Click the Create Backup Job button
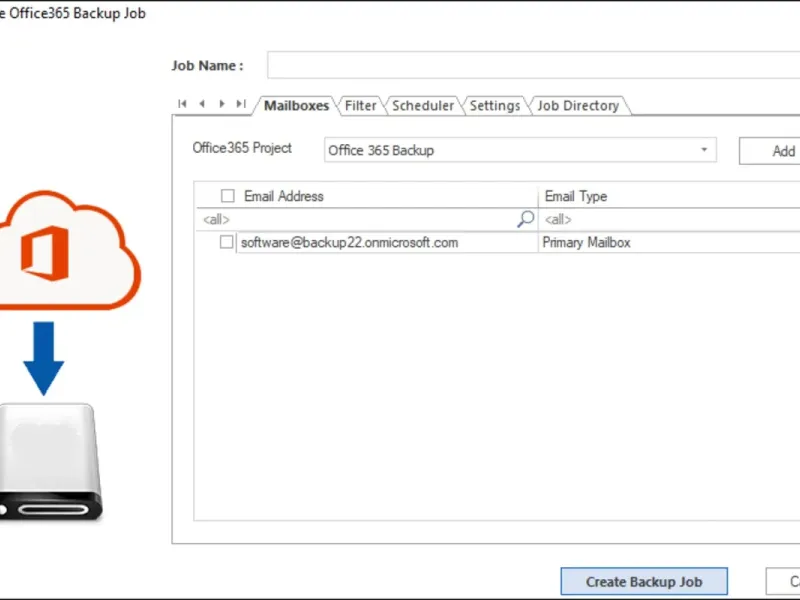 (644, 582)
